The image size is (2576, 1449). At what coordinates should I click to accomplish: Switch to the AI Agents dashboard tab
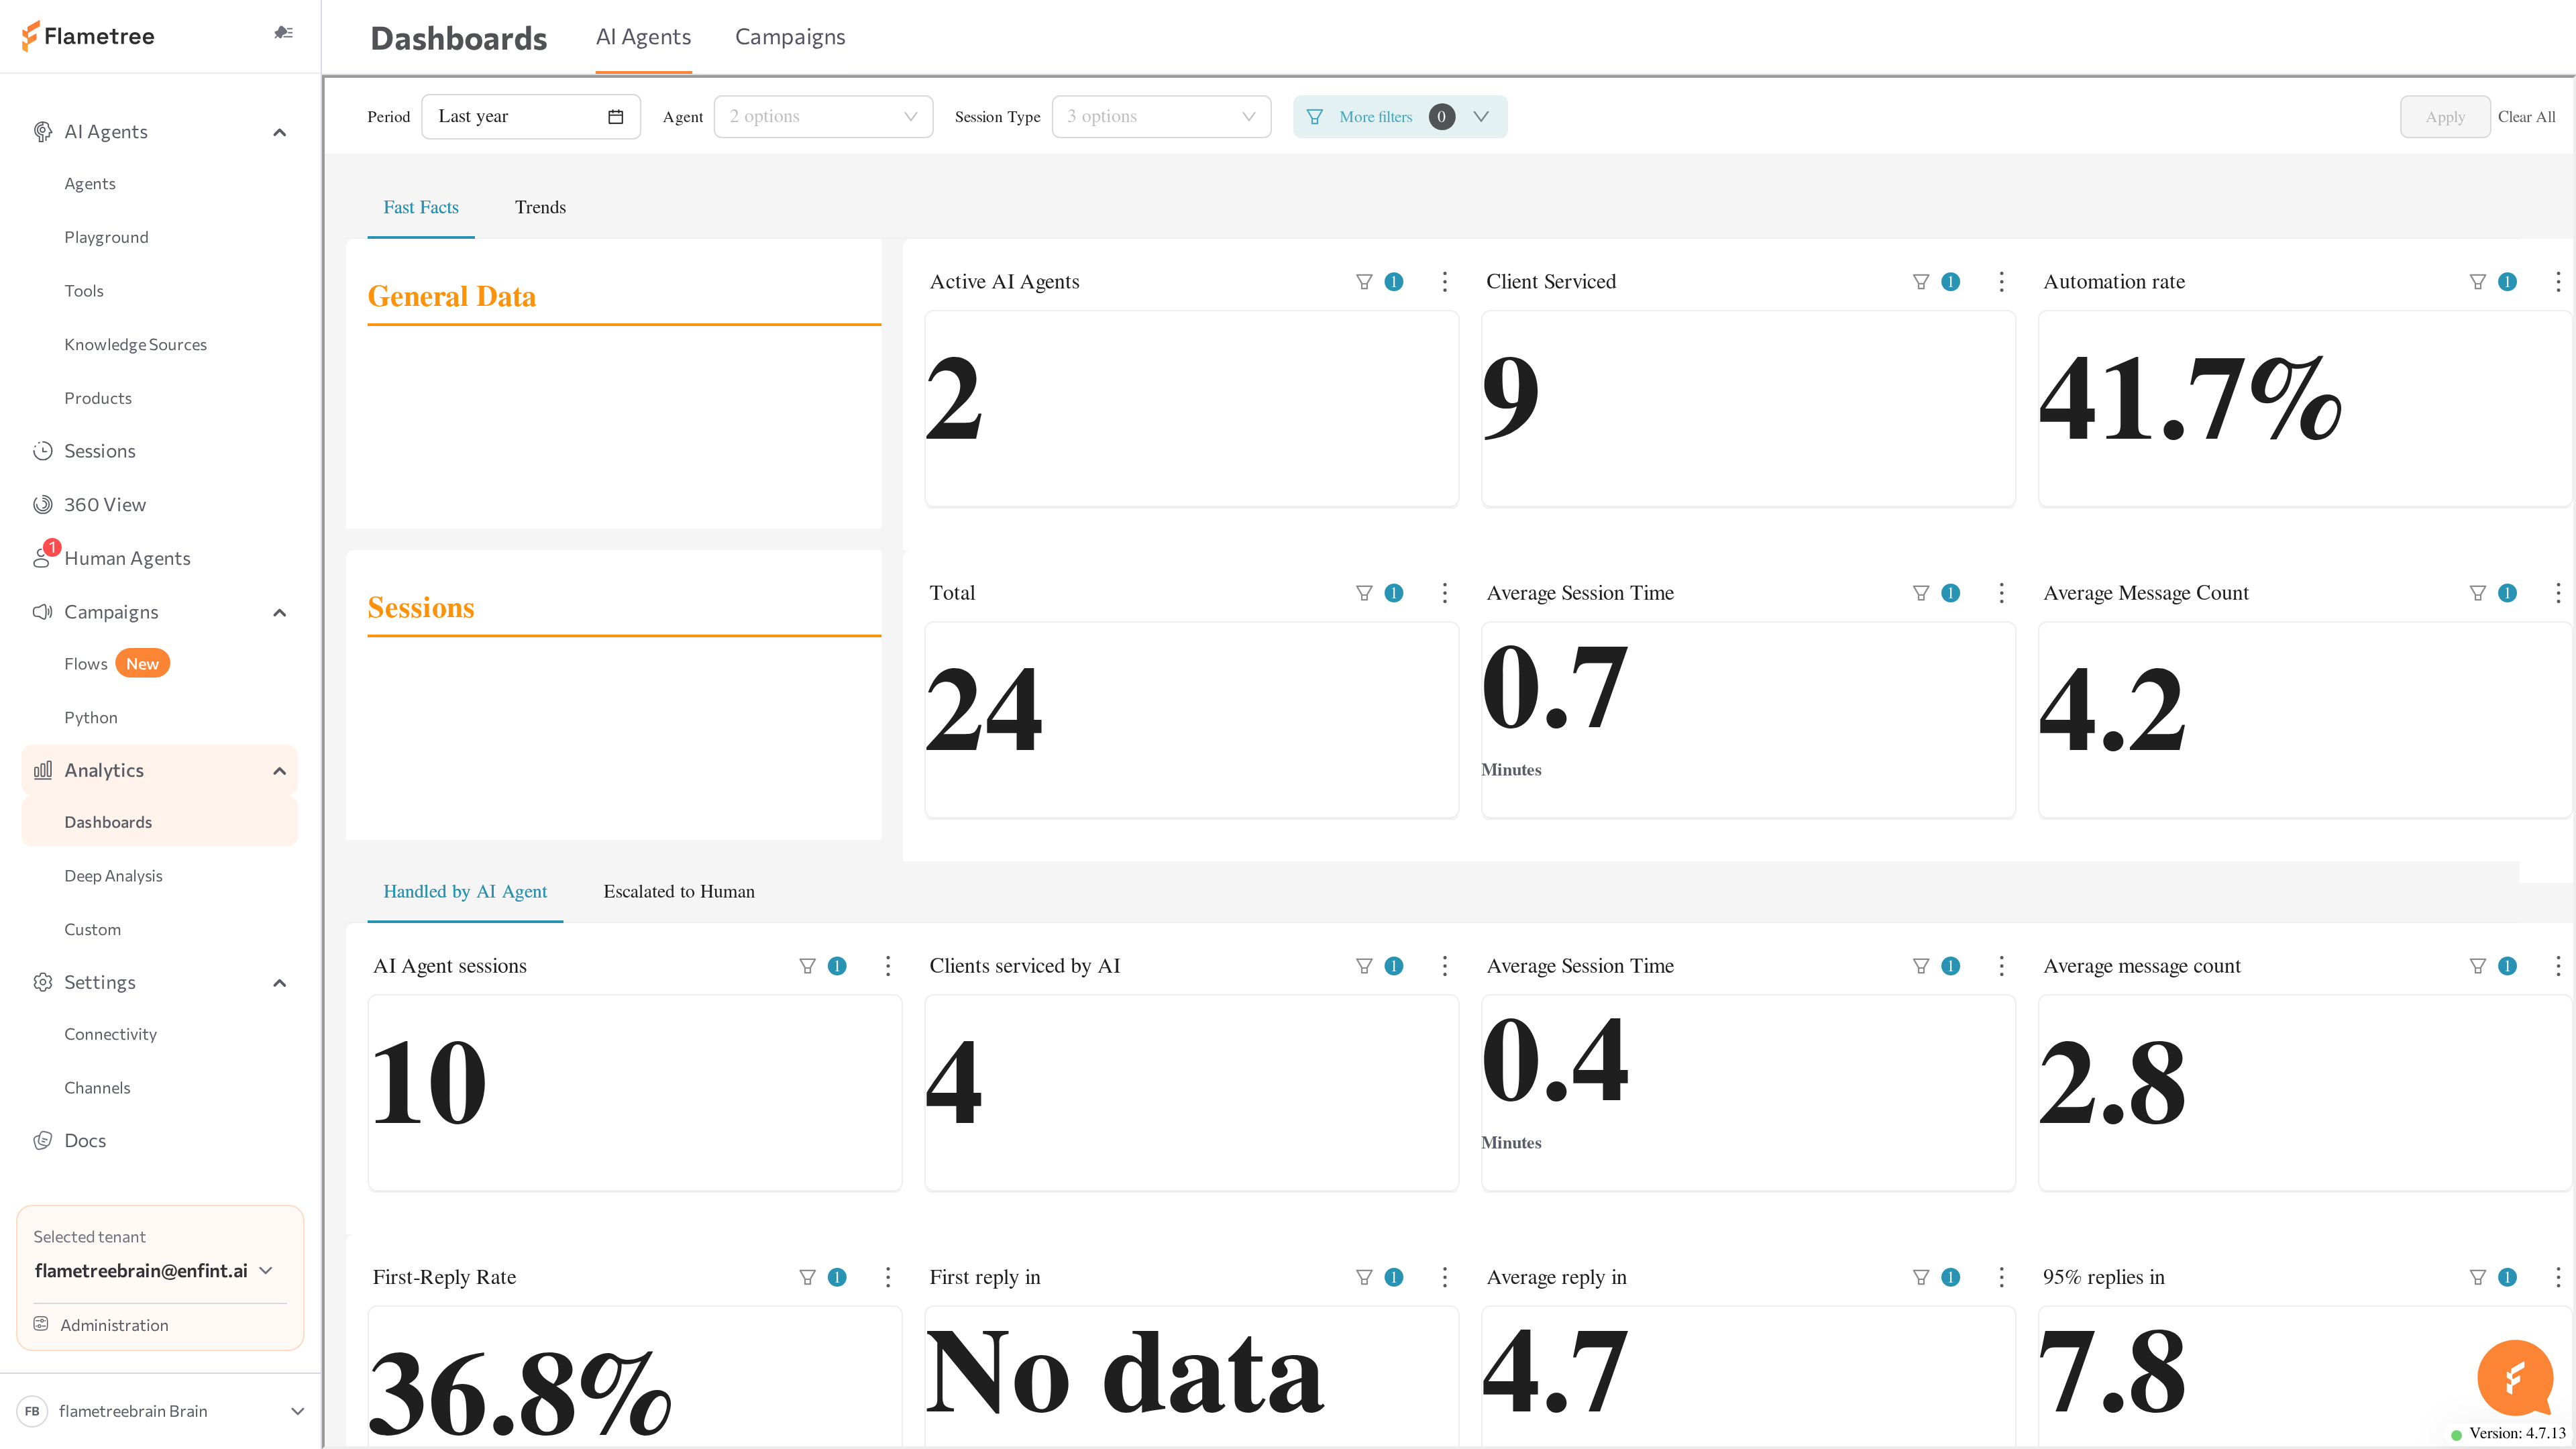point(643,37)
